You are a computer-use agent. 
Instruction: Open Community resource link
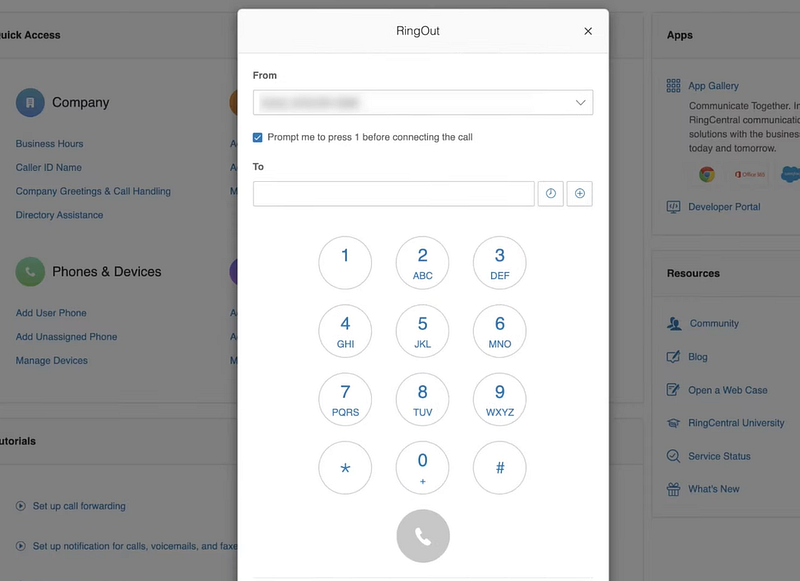(x=714, y=323)
